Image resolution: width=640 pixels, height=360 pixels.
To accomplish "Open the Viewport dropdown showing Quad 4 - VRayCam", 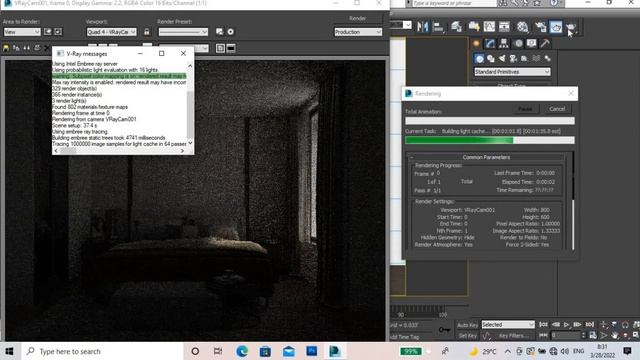I will pos(111,32).
